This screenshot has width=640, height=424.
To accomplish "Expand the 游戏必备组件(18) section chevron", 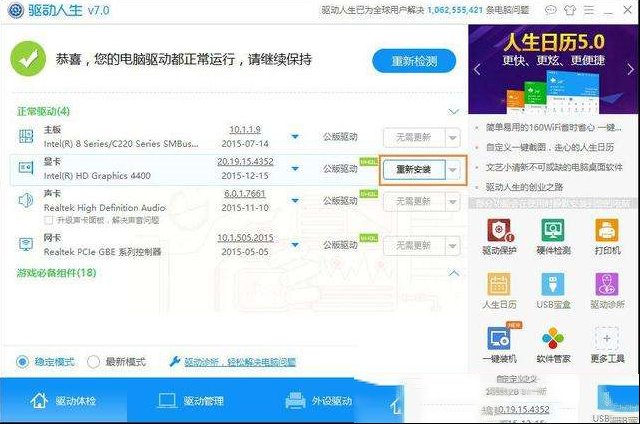I will [x=453, y=273].
